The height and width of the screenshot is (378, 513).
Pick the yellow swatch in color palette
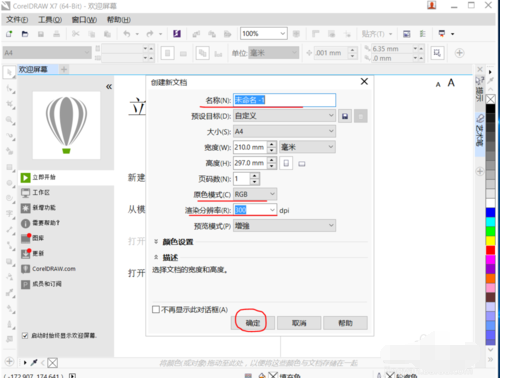click(490, 241)
